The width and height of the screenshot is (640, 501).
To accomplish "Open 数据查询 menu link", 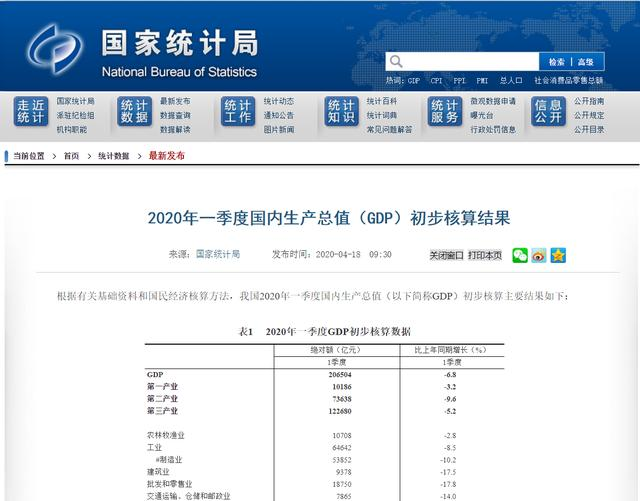I will [x=175, y=115].
